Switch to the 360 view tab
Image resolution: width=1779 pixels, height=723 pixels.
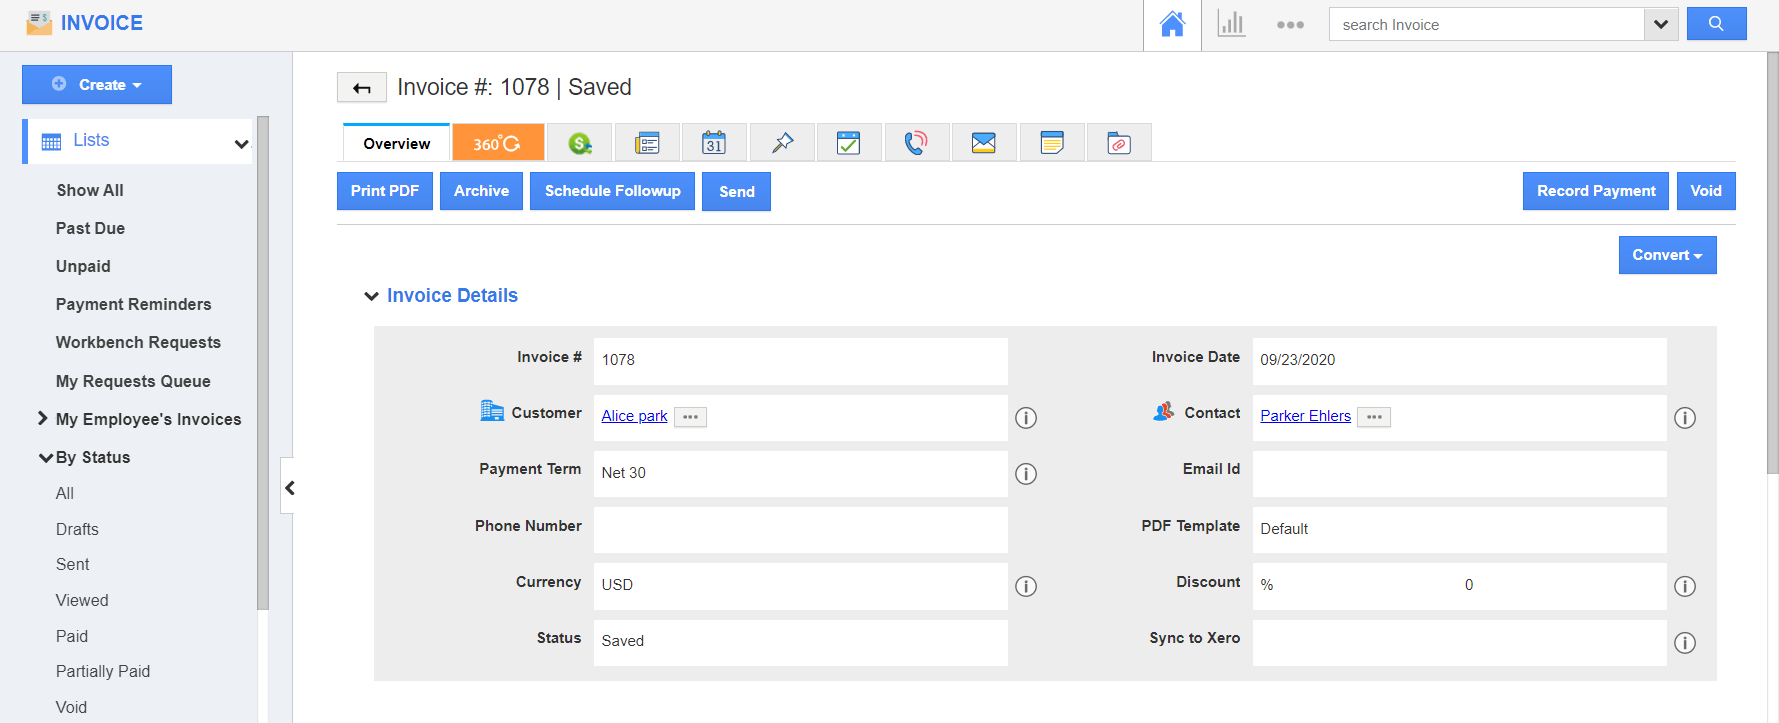[x=497, y=143]
